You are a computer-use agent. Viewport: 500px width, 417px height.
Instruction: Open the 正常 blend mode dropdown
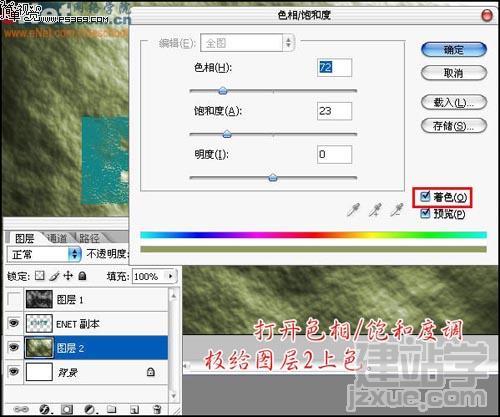point(44,255)
